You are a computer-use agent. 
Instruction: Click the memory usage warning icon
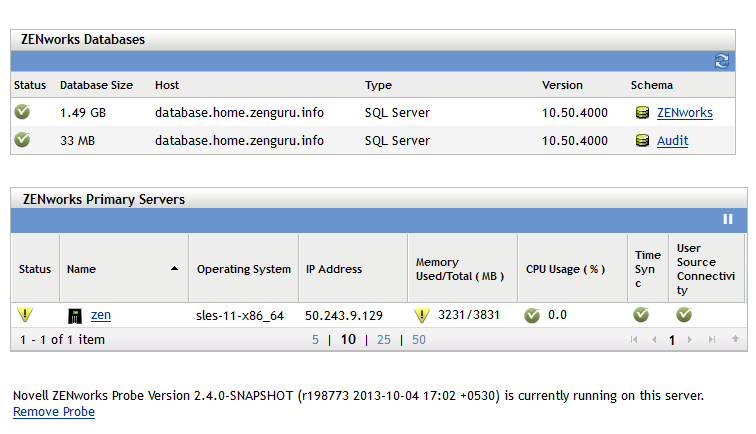(422, 316)
